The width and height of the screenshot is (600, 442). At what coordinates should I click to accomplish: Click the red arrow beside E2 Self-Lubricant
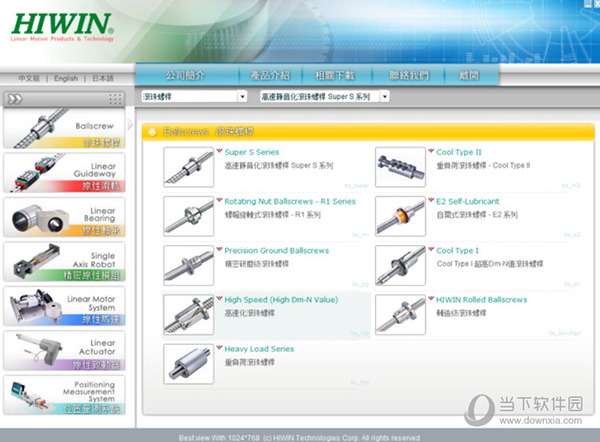click(431, 200)
